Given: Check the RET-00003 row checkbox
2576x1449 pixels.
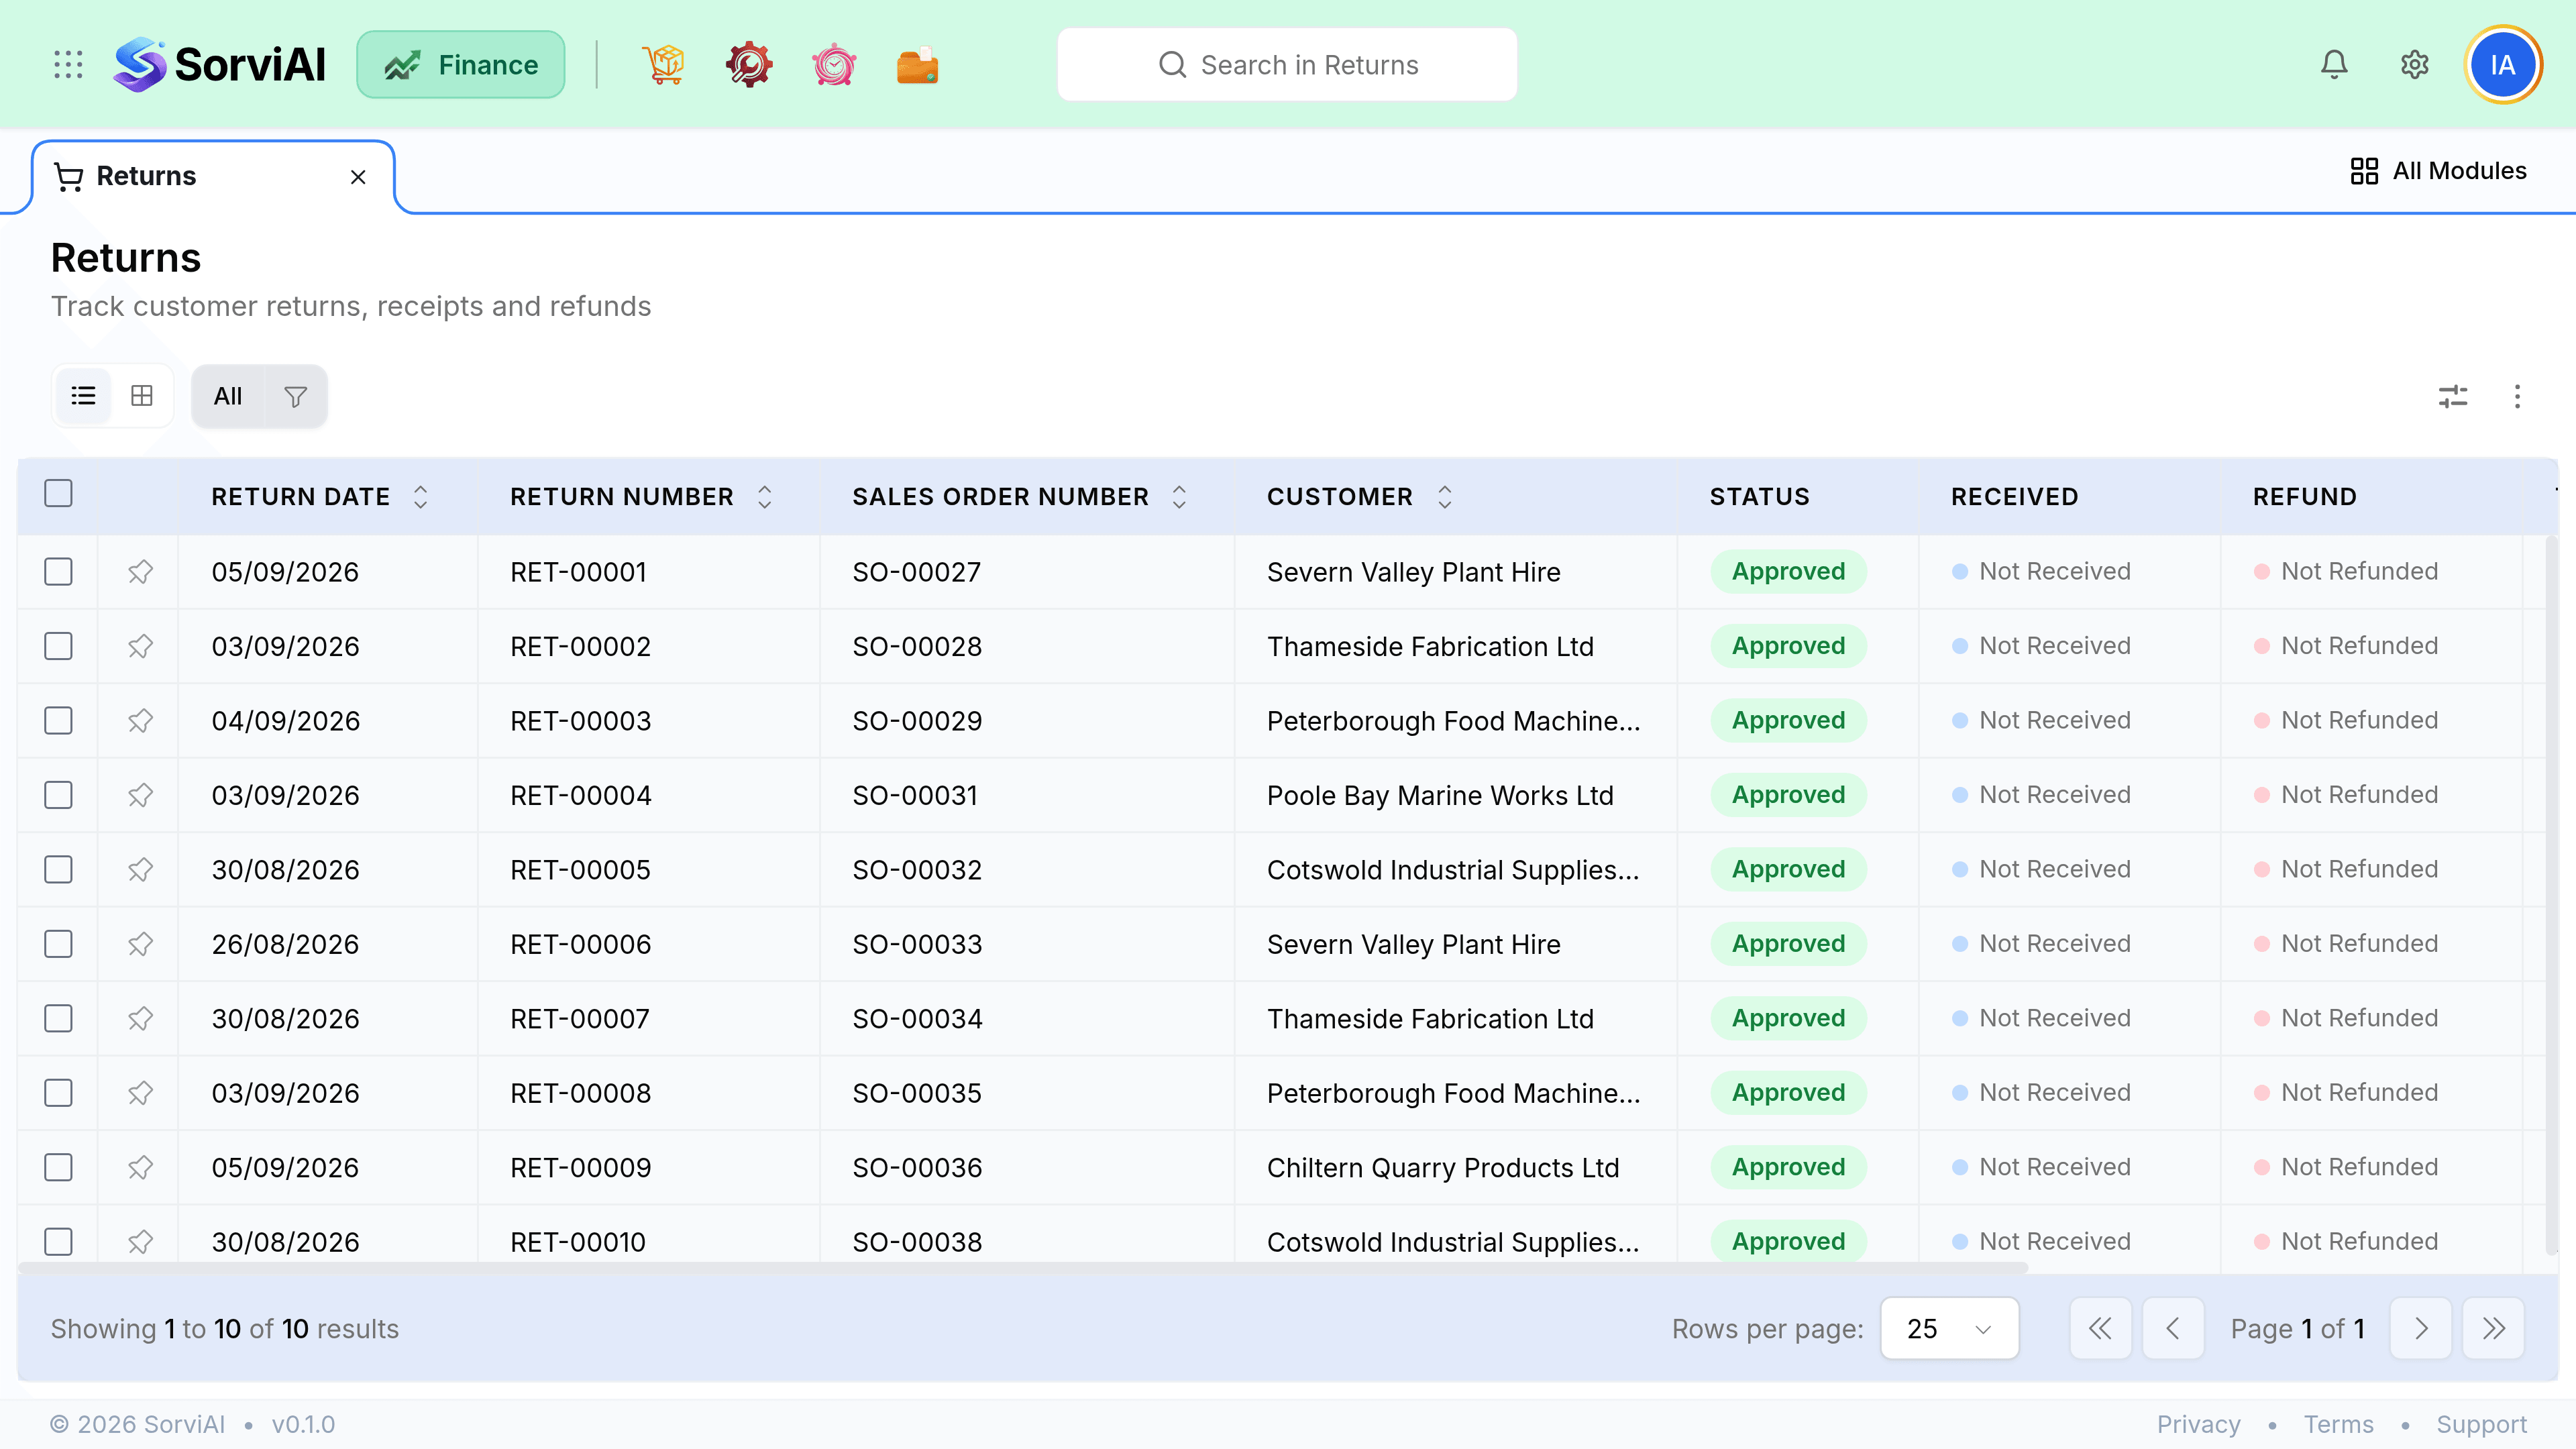Looking at the screenshot, I should coord(59,721).
